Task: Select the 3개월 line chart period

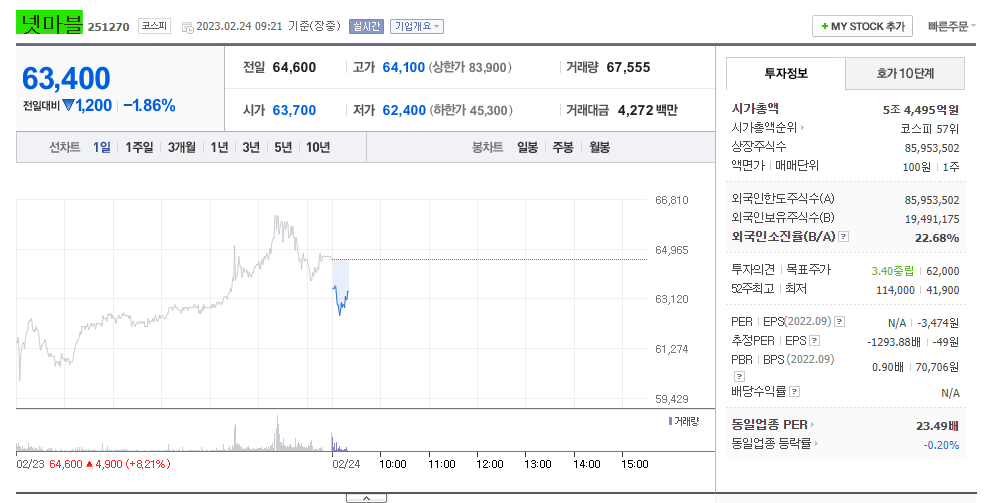Action: click(181, 147)
